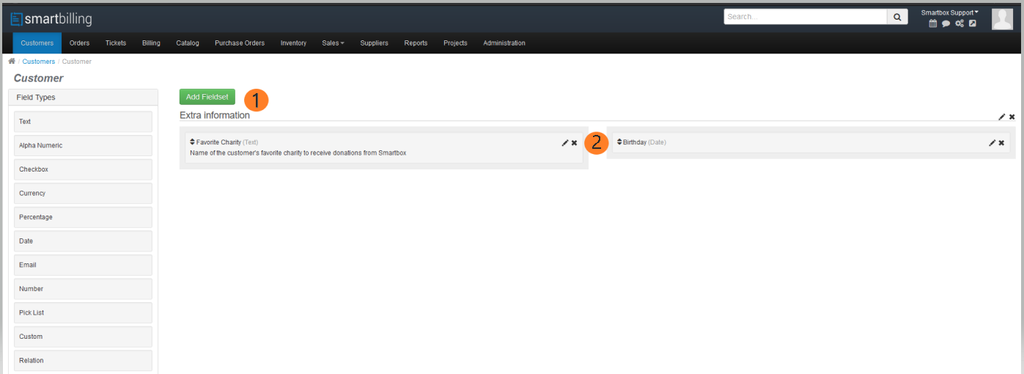Image resolution: width=1024 pixels, height=374 pixels.
Task: Click the home icon in the breadcrumb
Action: [12, 61]
